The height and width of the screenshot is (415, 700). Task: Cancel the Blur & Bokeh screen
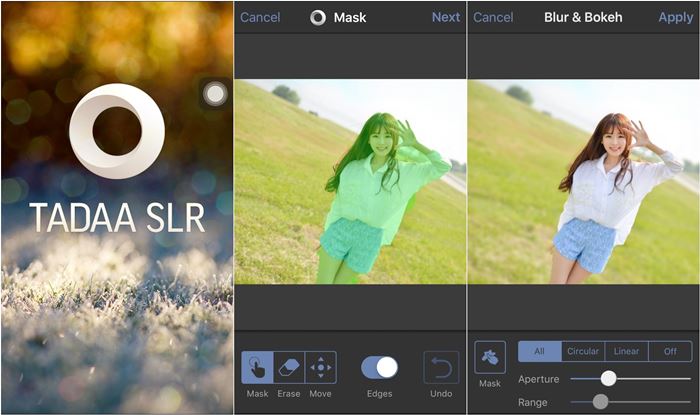coord(493,17)
